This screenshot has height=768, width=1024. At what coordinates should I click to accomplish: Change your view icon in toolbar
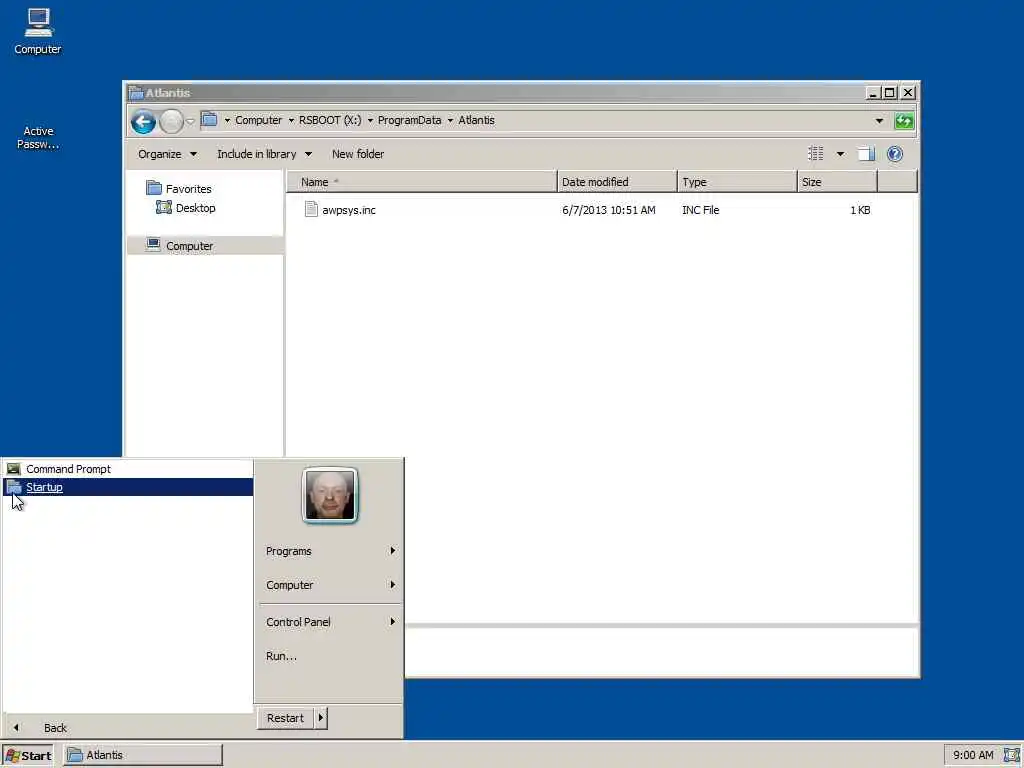coord(816,153)
